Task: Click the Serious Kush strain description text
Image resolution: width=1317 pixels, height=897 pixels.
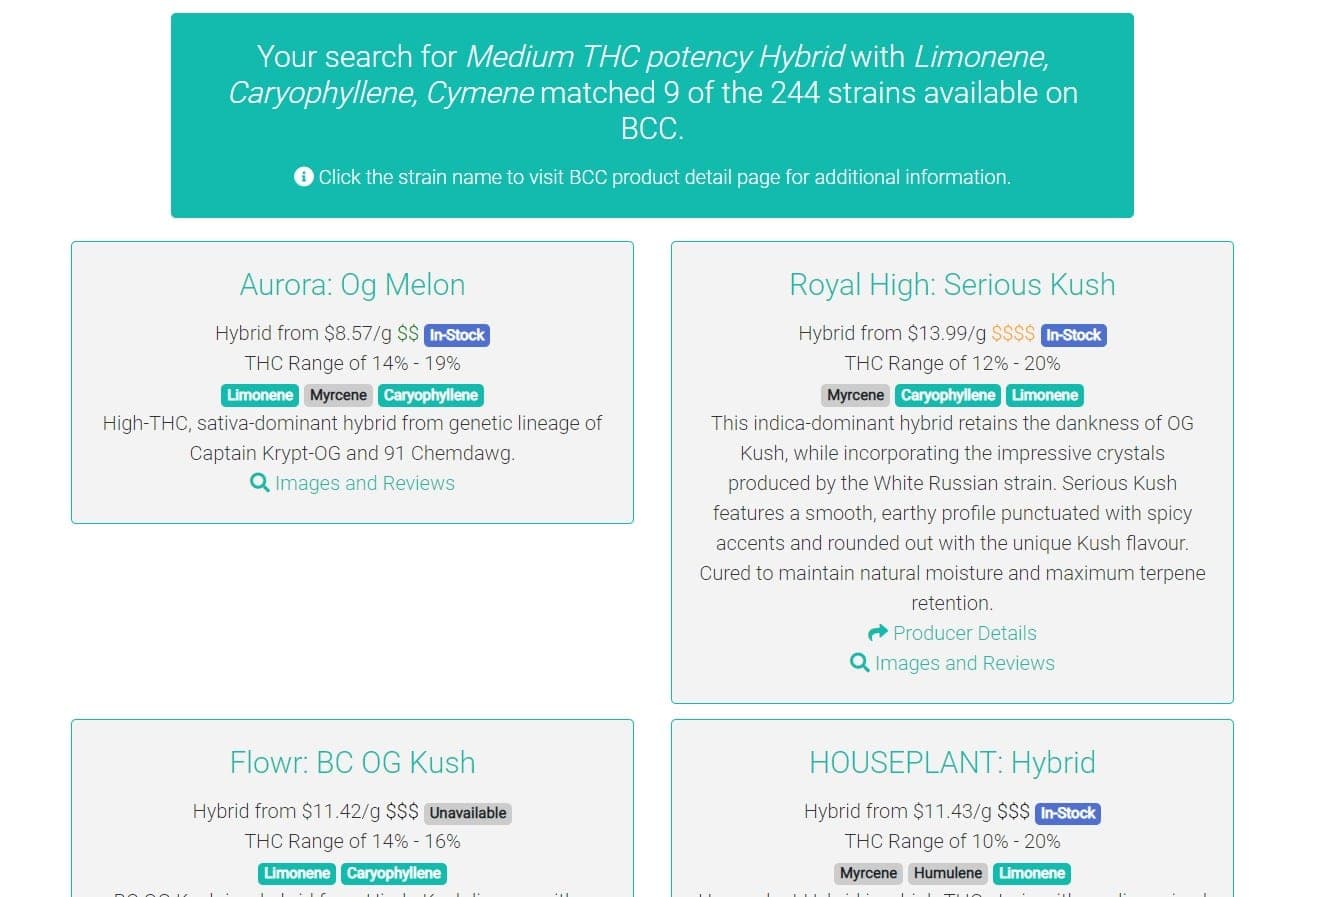Action: coord(952,513)
